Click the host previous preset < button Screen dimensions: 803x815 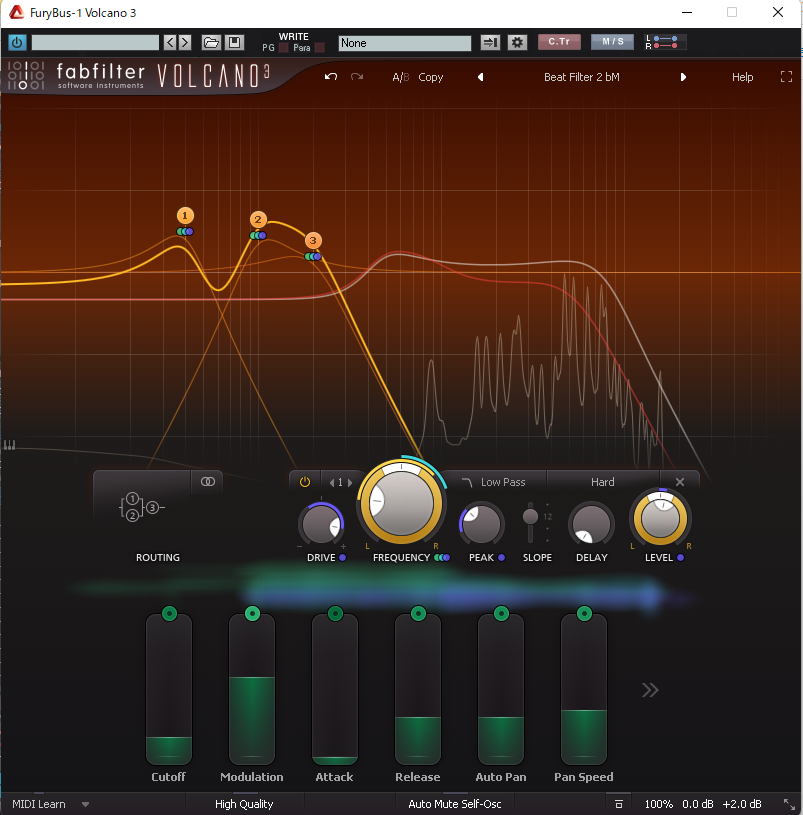click(170, 43)
